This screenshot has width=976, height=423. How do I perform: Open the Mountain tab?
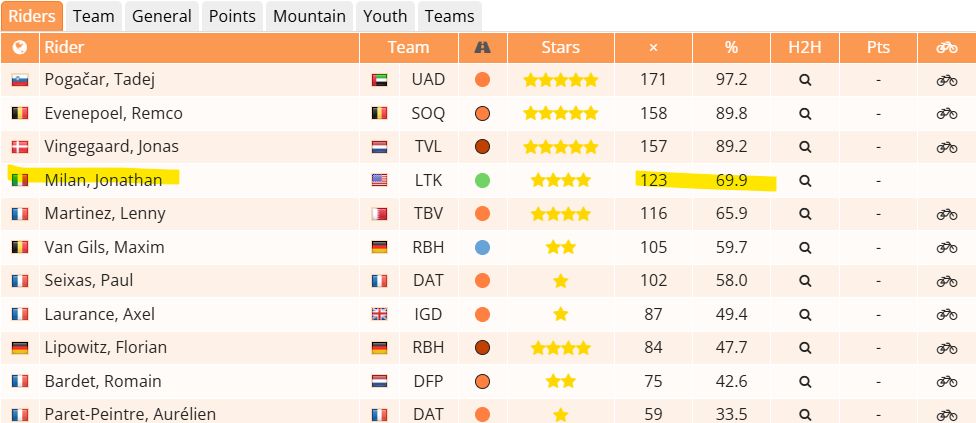309,16
